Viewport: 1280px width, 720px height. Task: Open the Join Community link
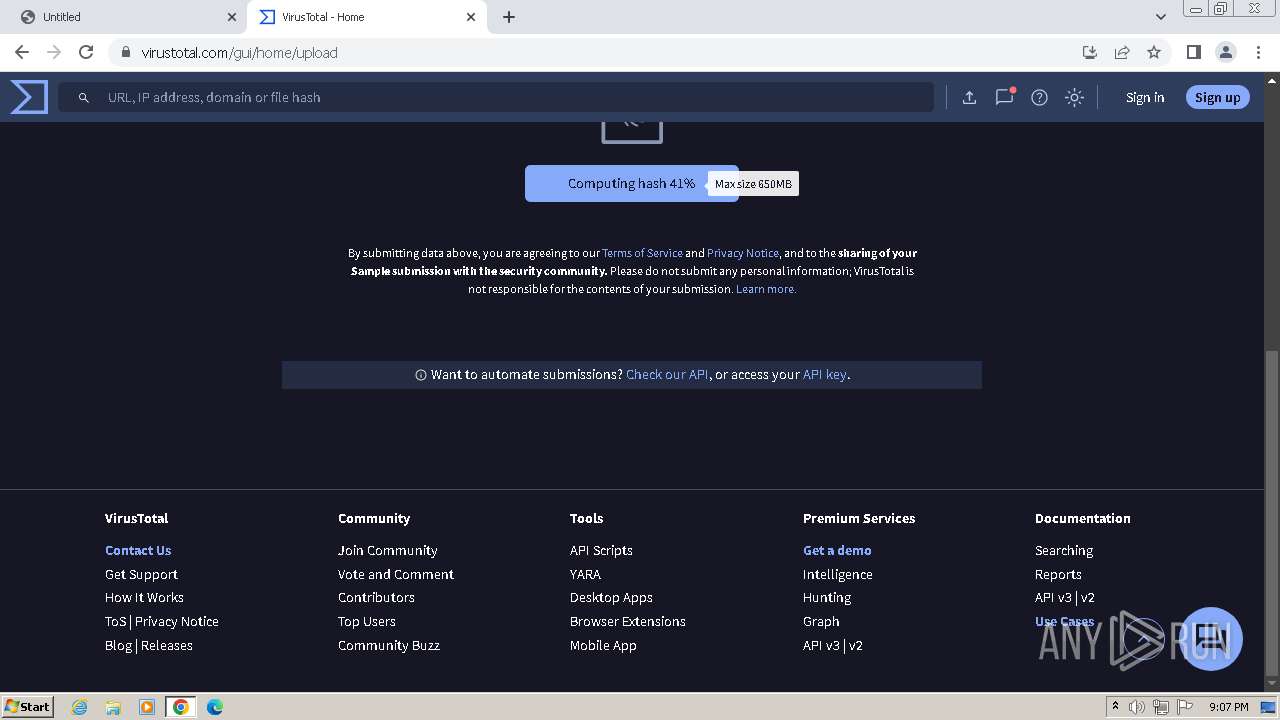tap(387, 550)
